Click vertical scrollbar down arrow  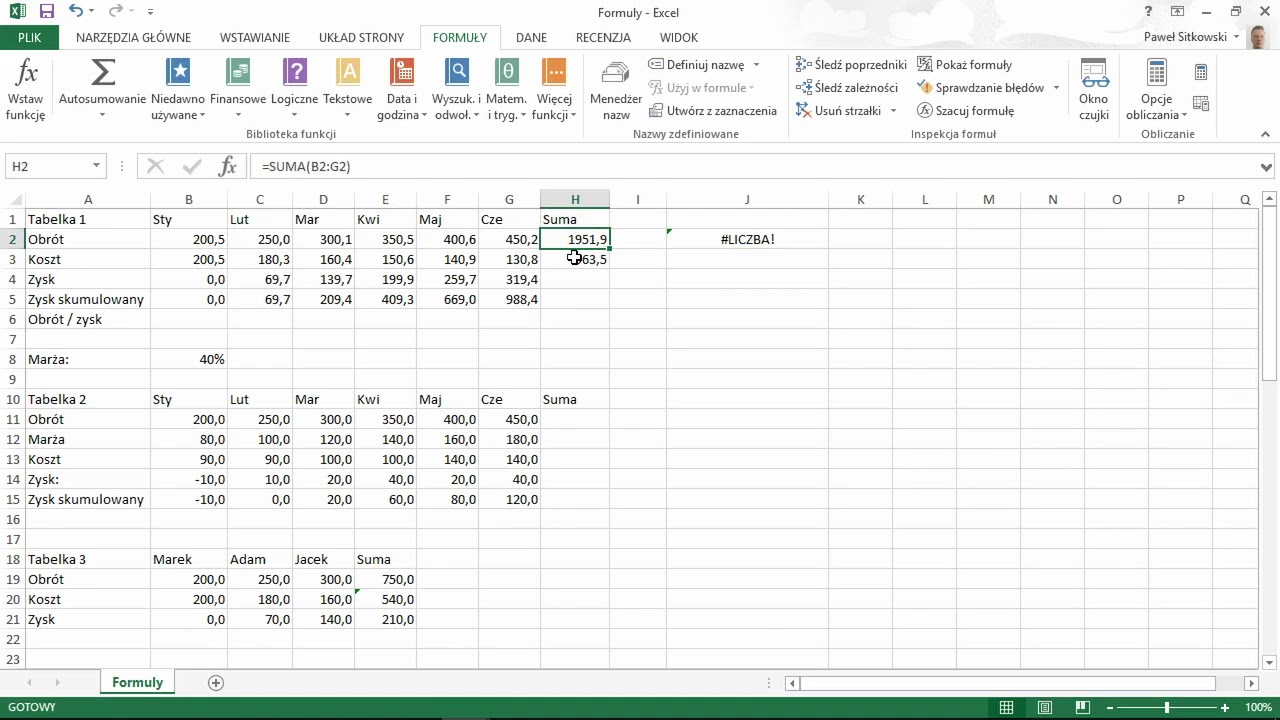pyautogui.click(x=1269, y=662)
